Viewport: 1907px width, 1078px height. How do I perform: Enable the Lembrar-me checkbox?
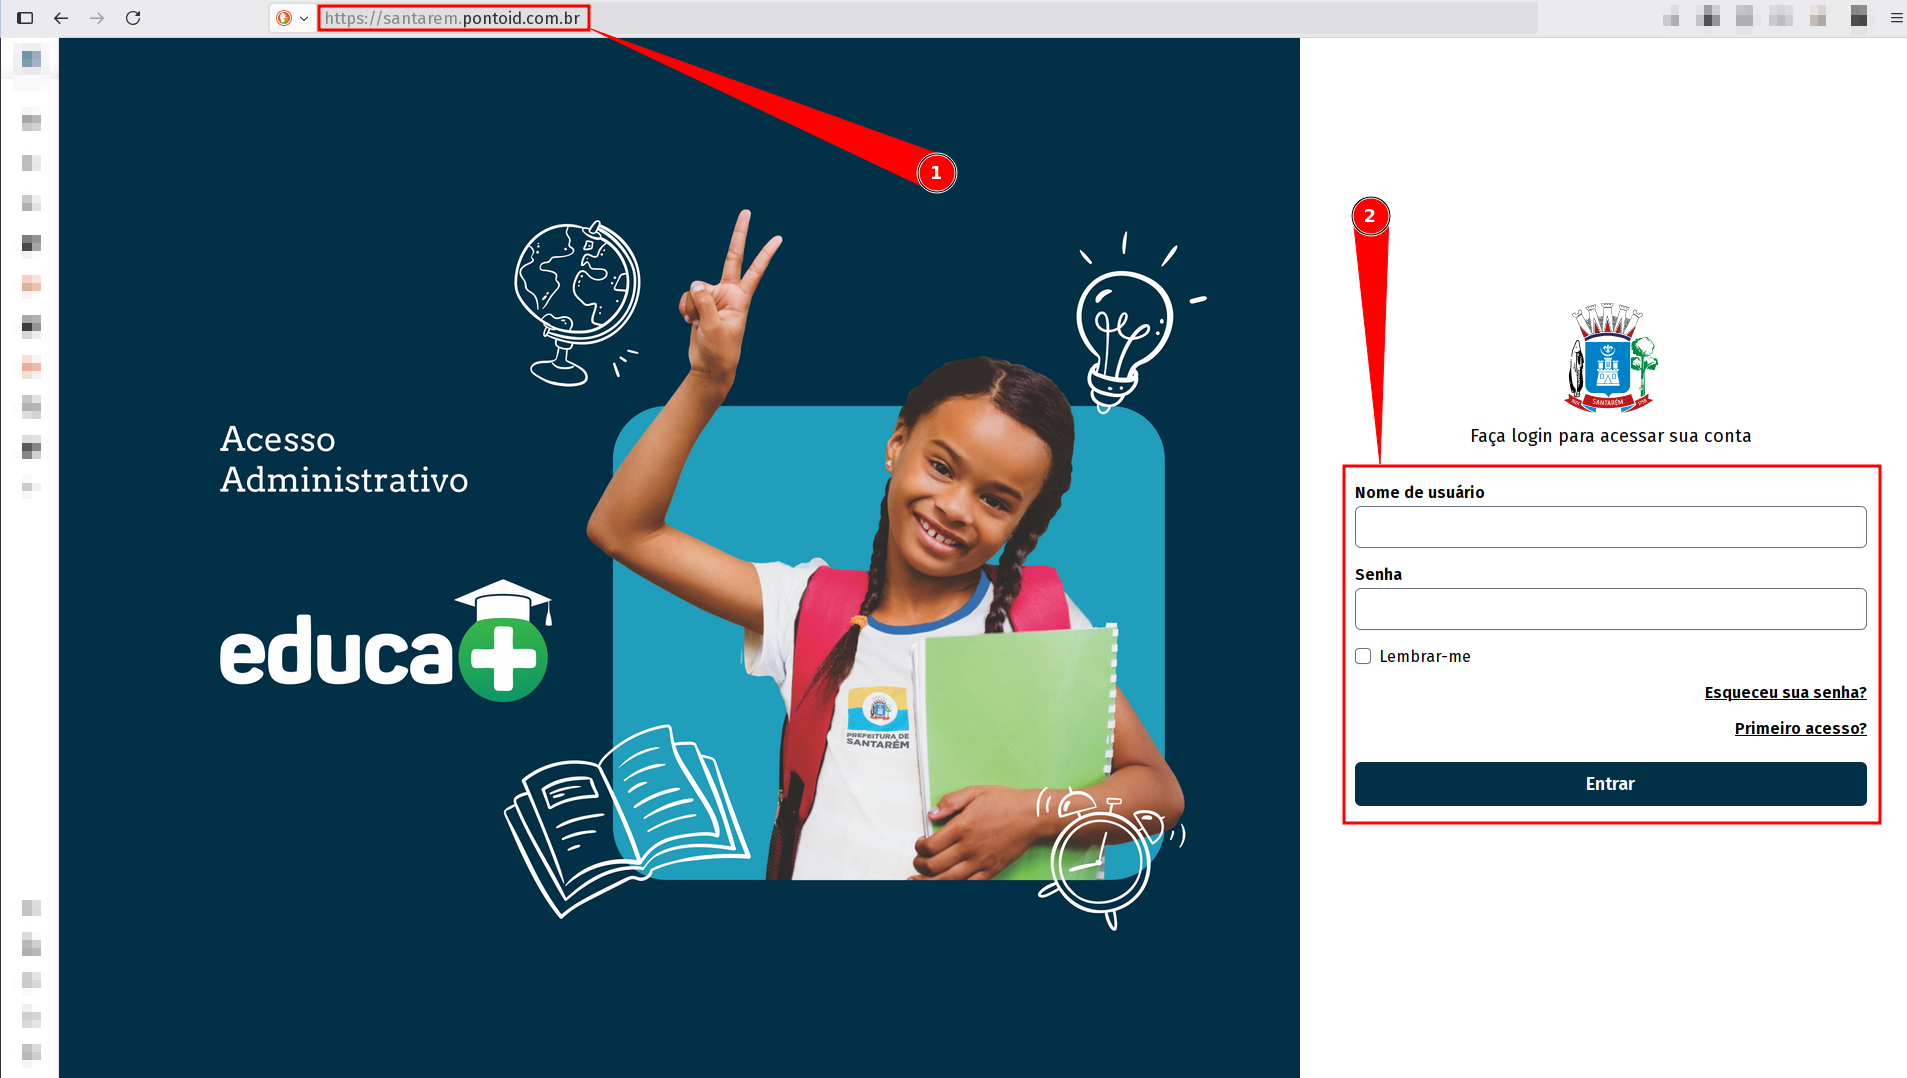(1363, 656)
